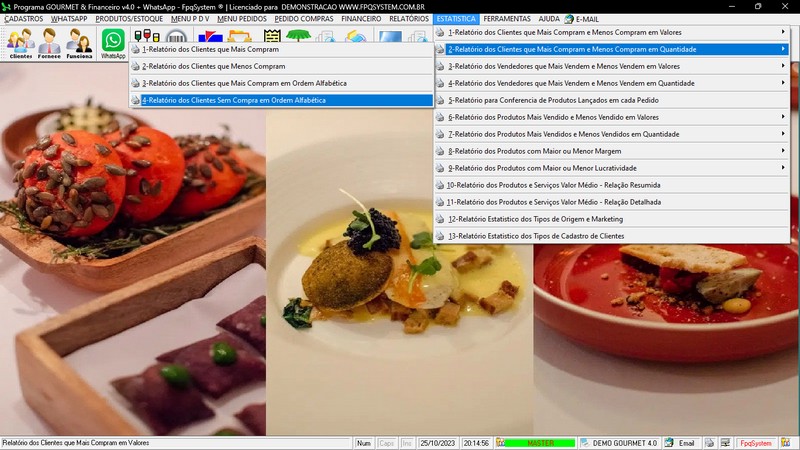
Task: Open the AJUDA menu
Action: 549,19
